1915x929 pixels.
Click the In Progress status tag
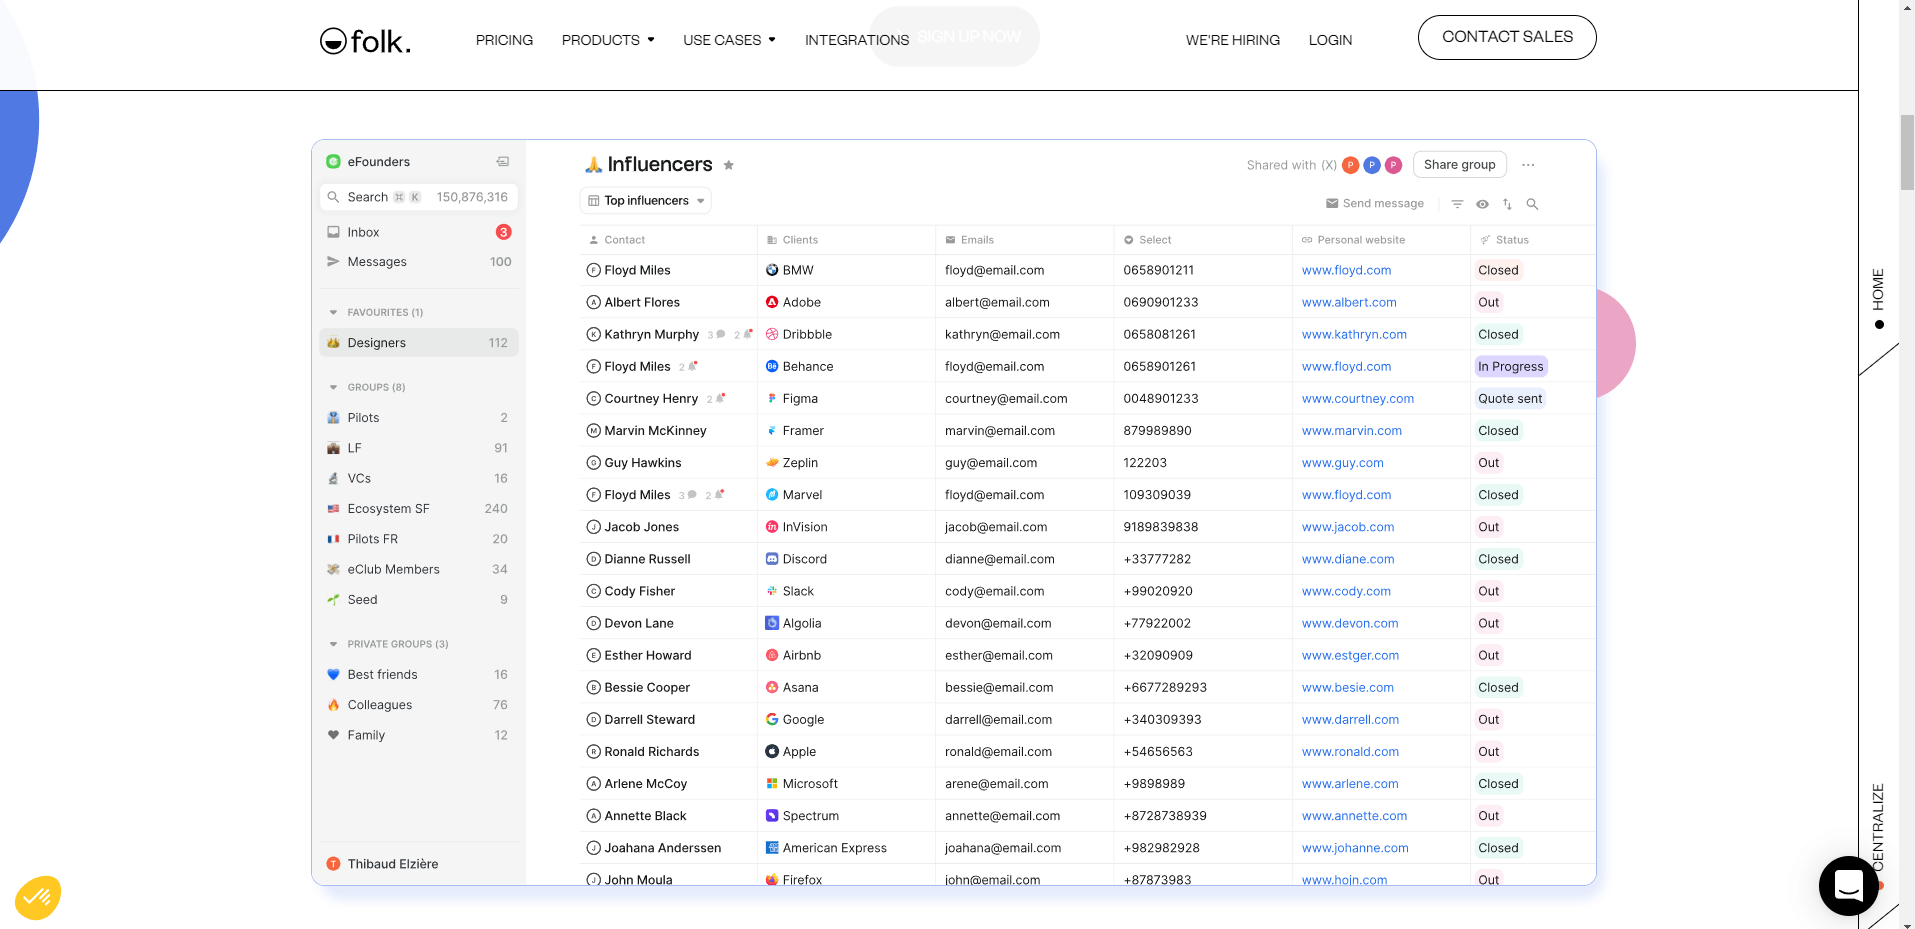(x=1511, y=367)
